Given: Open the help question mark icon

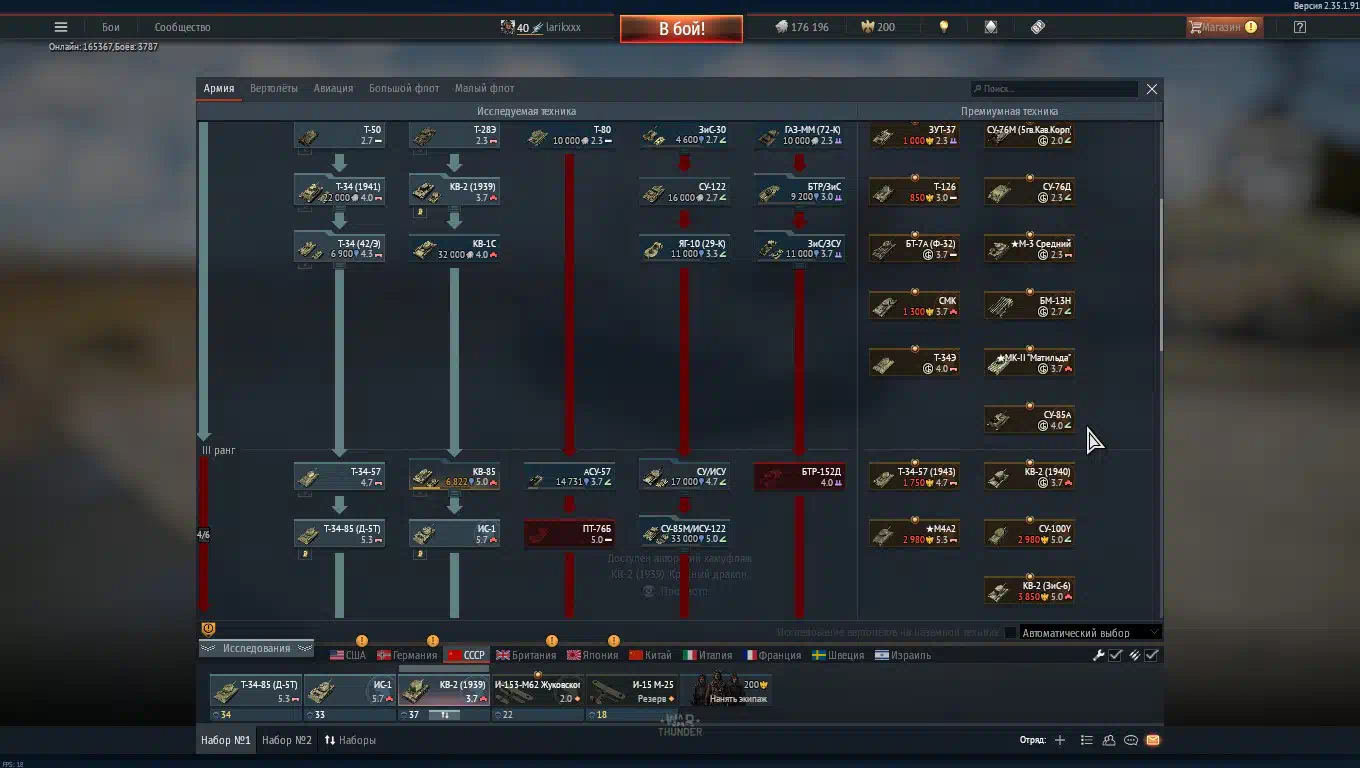Looking at the screenshot, I should pos(1299,27).
